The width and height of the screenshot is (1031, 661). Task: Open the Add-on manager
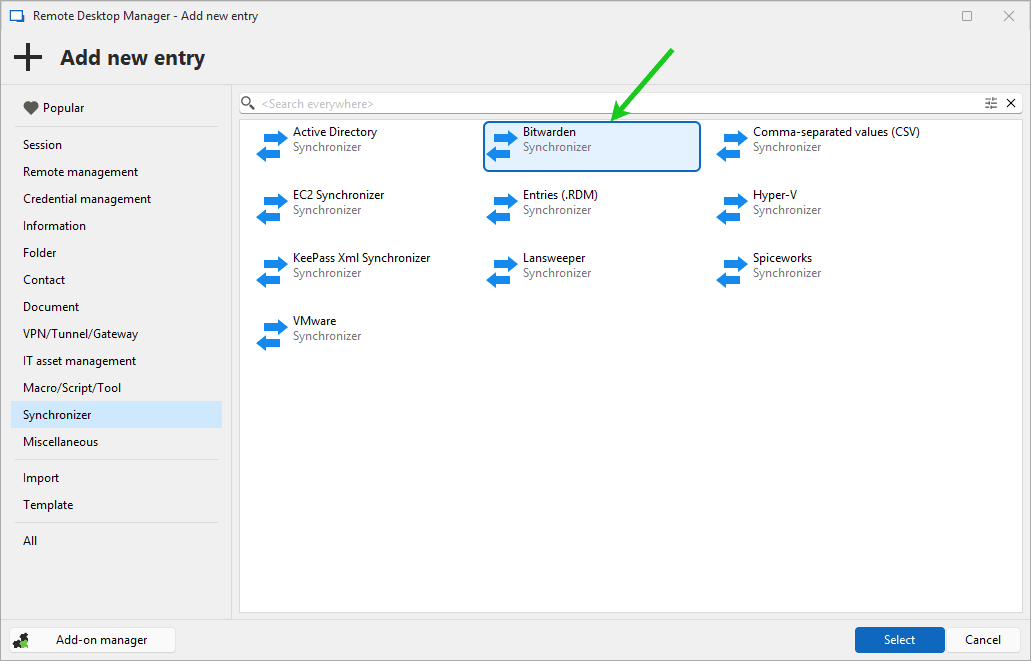[x=93, y=640]
